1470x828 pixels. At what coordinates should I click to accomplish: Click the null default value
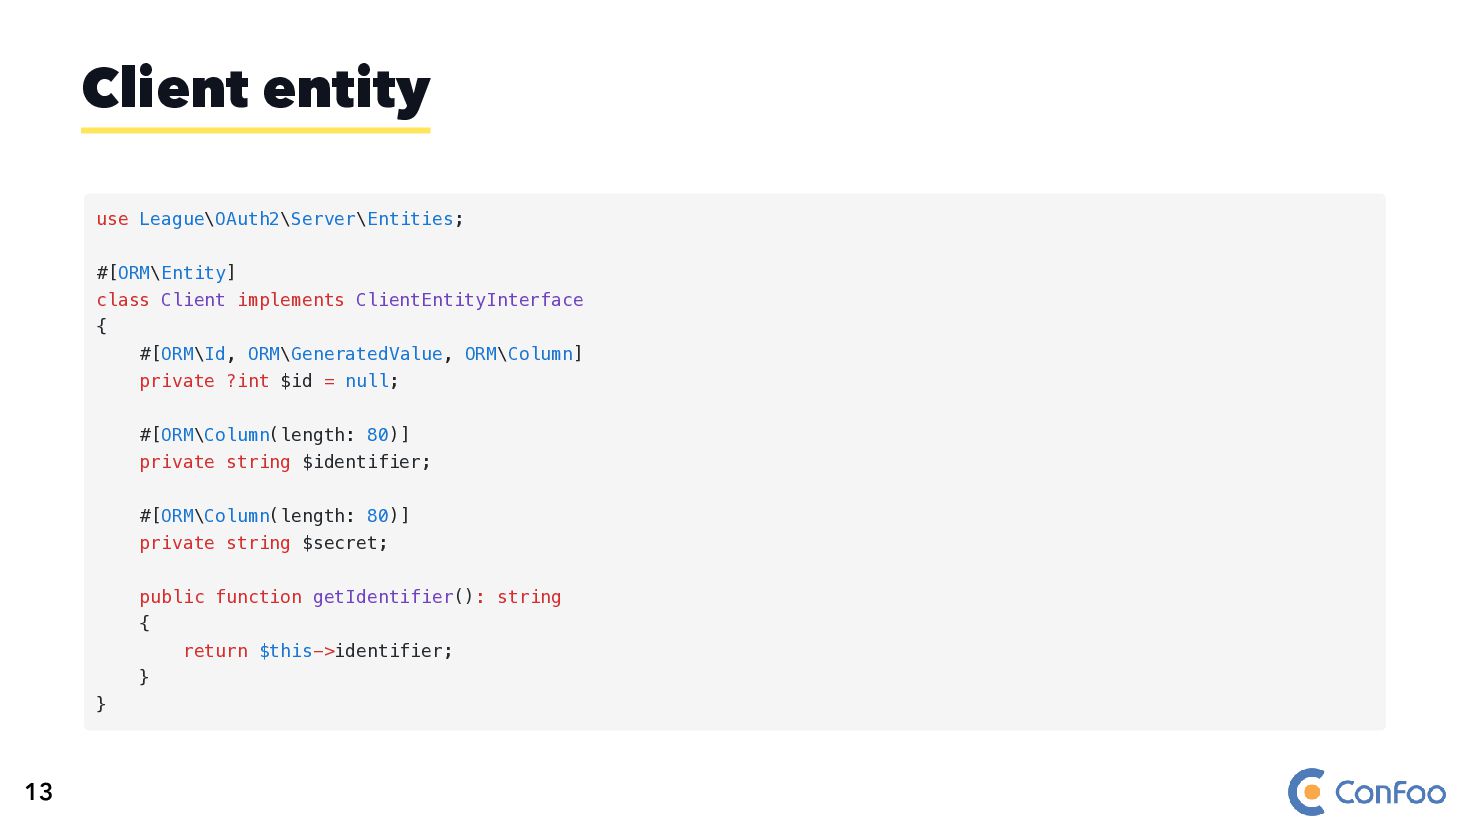pyautogui.click(x=366, y=381)
